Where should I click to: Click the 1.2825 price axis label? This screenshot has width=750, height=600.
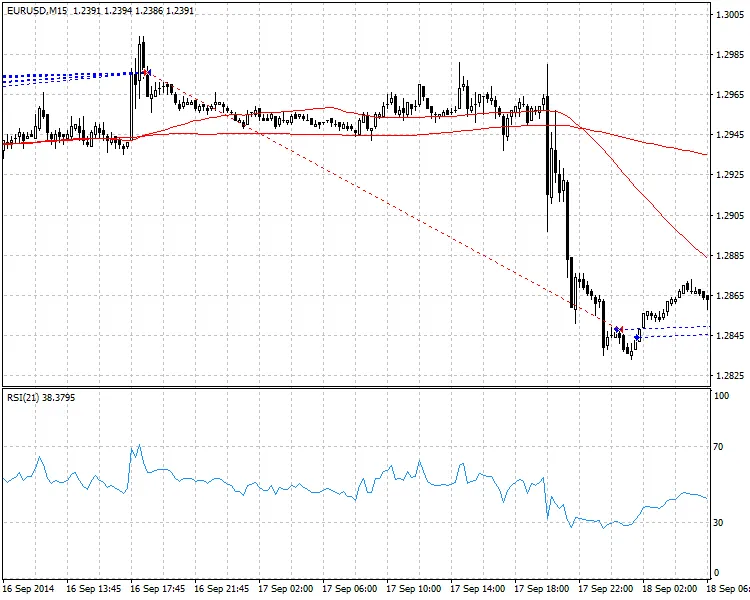[727, 376]
